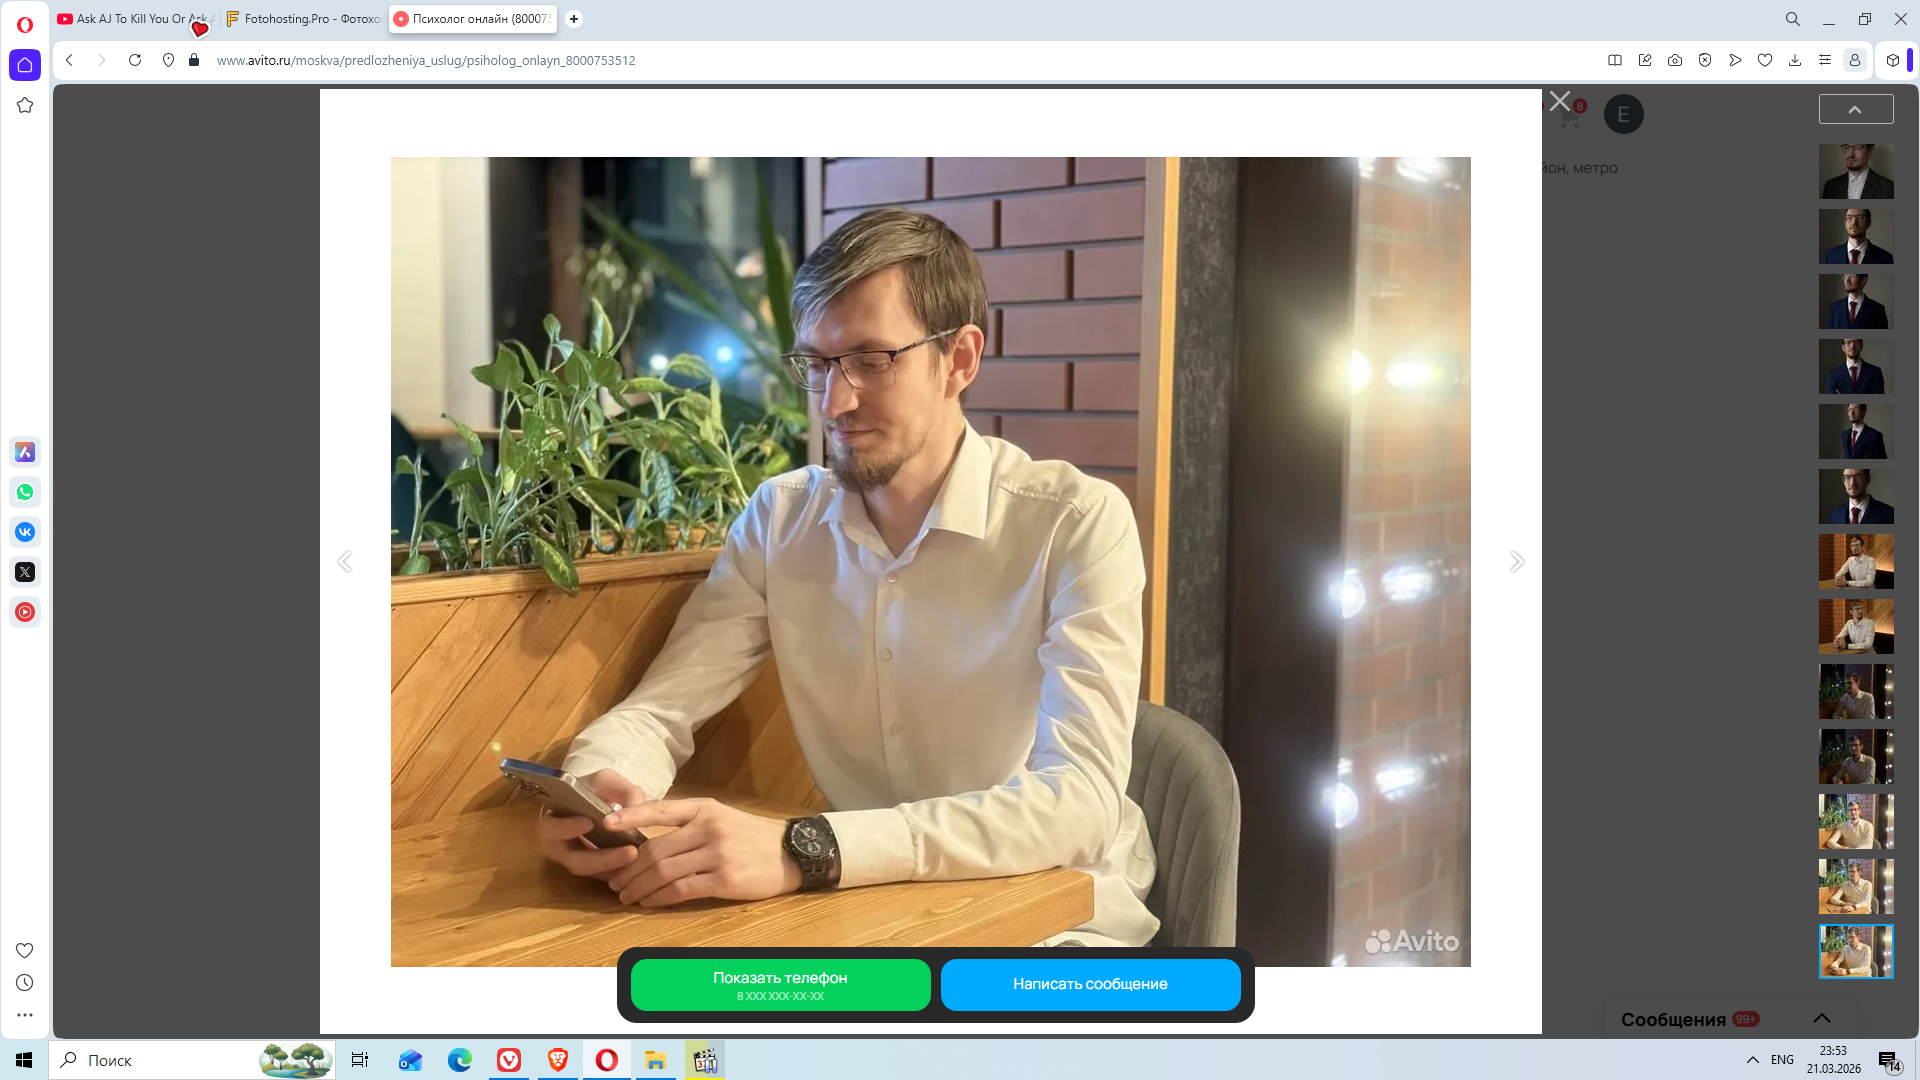The image size is (1920, 1080).
Task: Switch to the Fotohosting.Pro tab
Action: click(304, 19)
